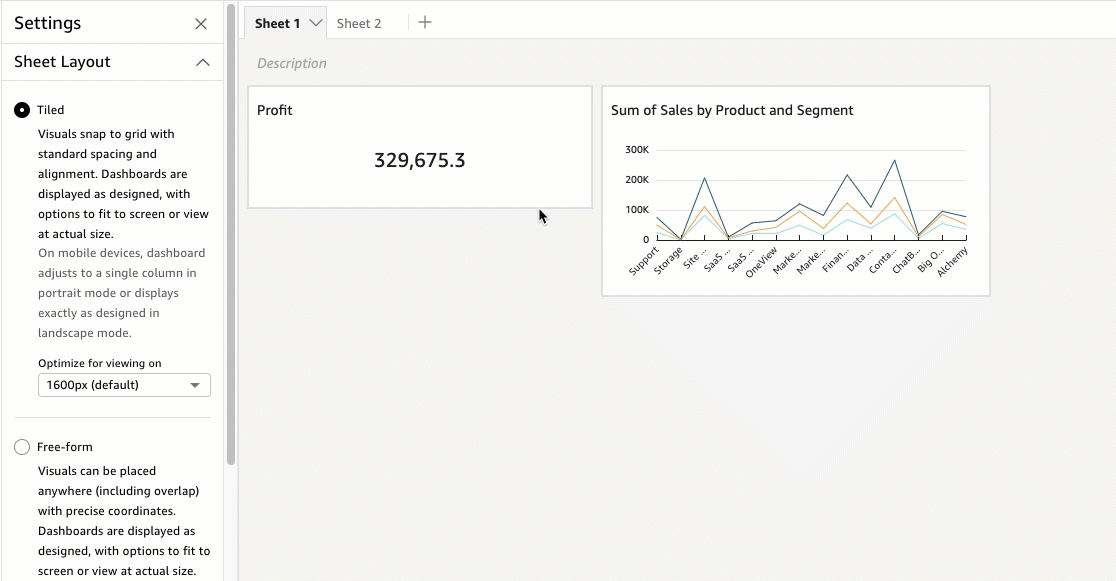Click the sheet Description field
Screen dimensions: 1116x581
click(x=292, y=63)
